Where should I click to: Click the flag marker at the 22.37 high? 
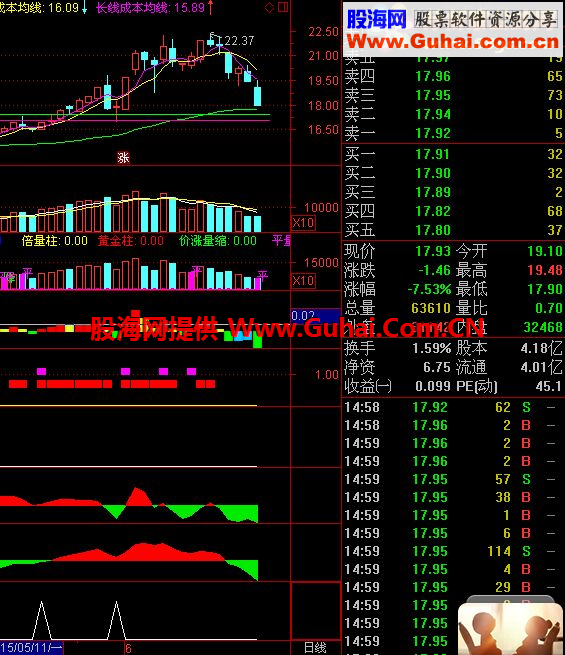click(x=212, y=35)
